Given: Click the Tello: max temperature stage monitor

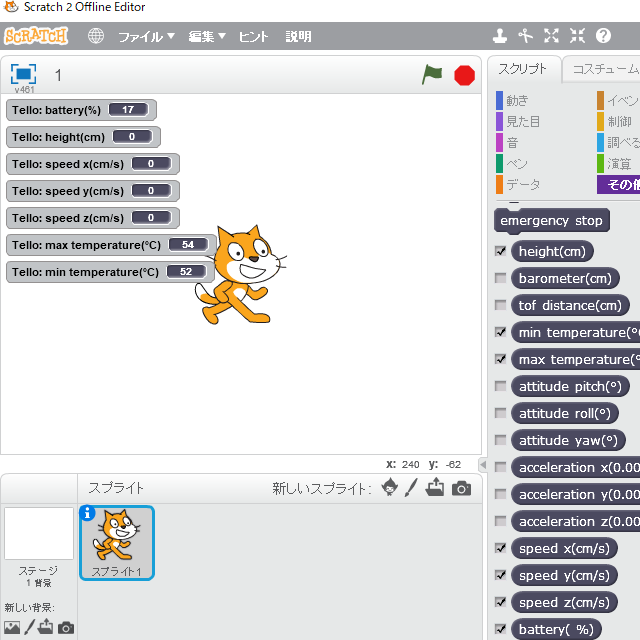Looking at the screenshot, I should pyautogui.click(x=111, y=245).
